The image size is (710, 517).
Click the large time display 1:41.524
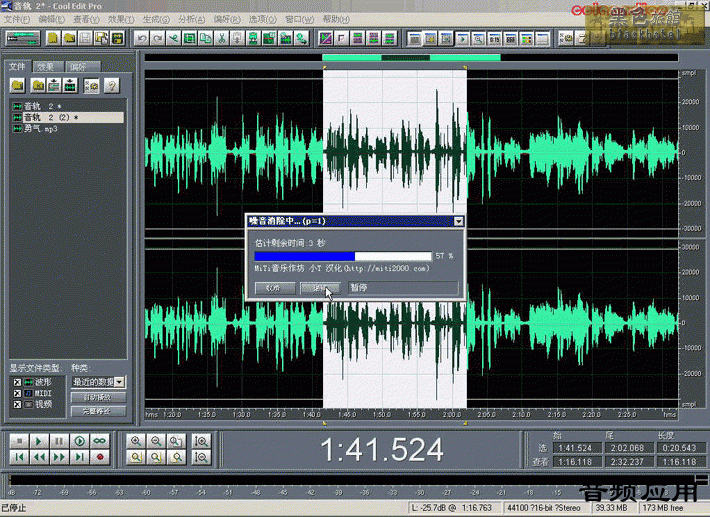pos(381,450)
